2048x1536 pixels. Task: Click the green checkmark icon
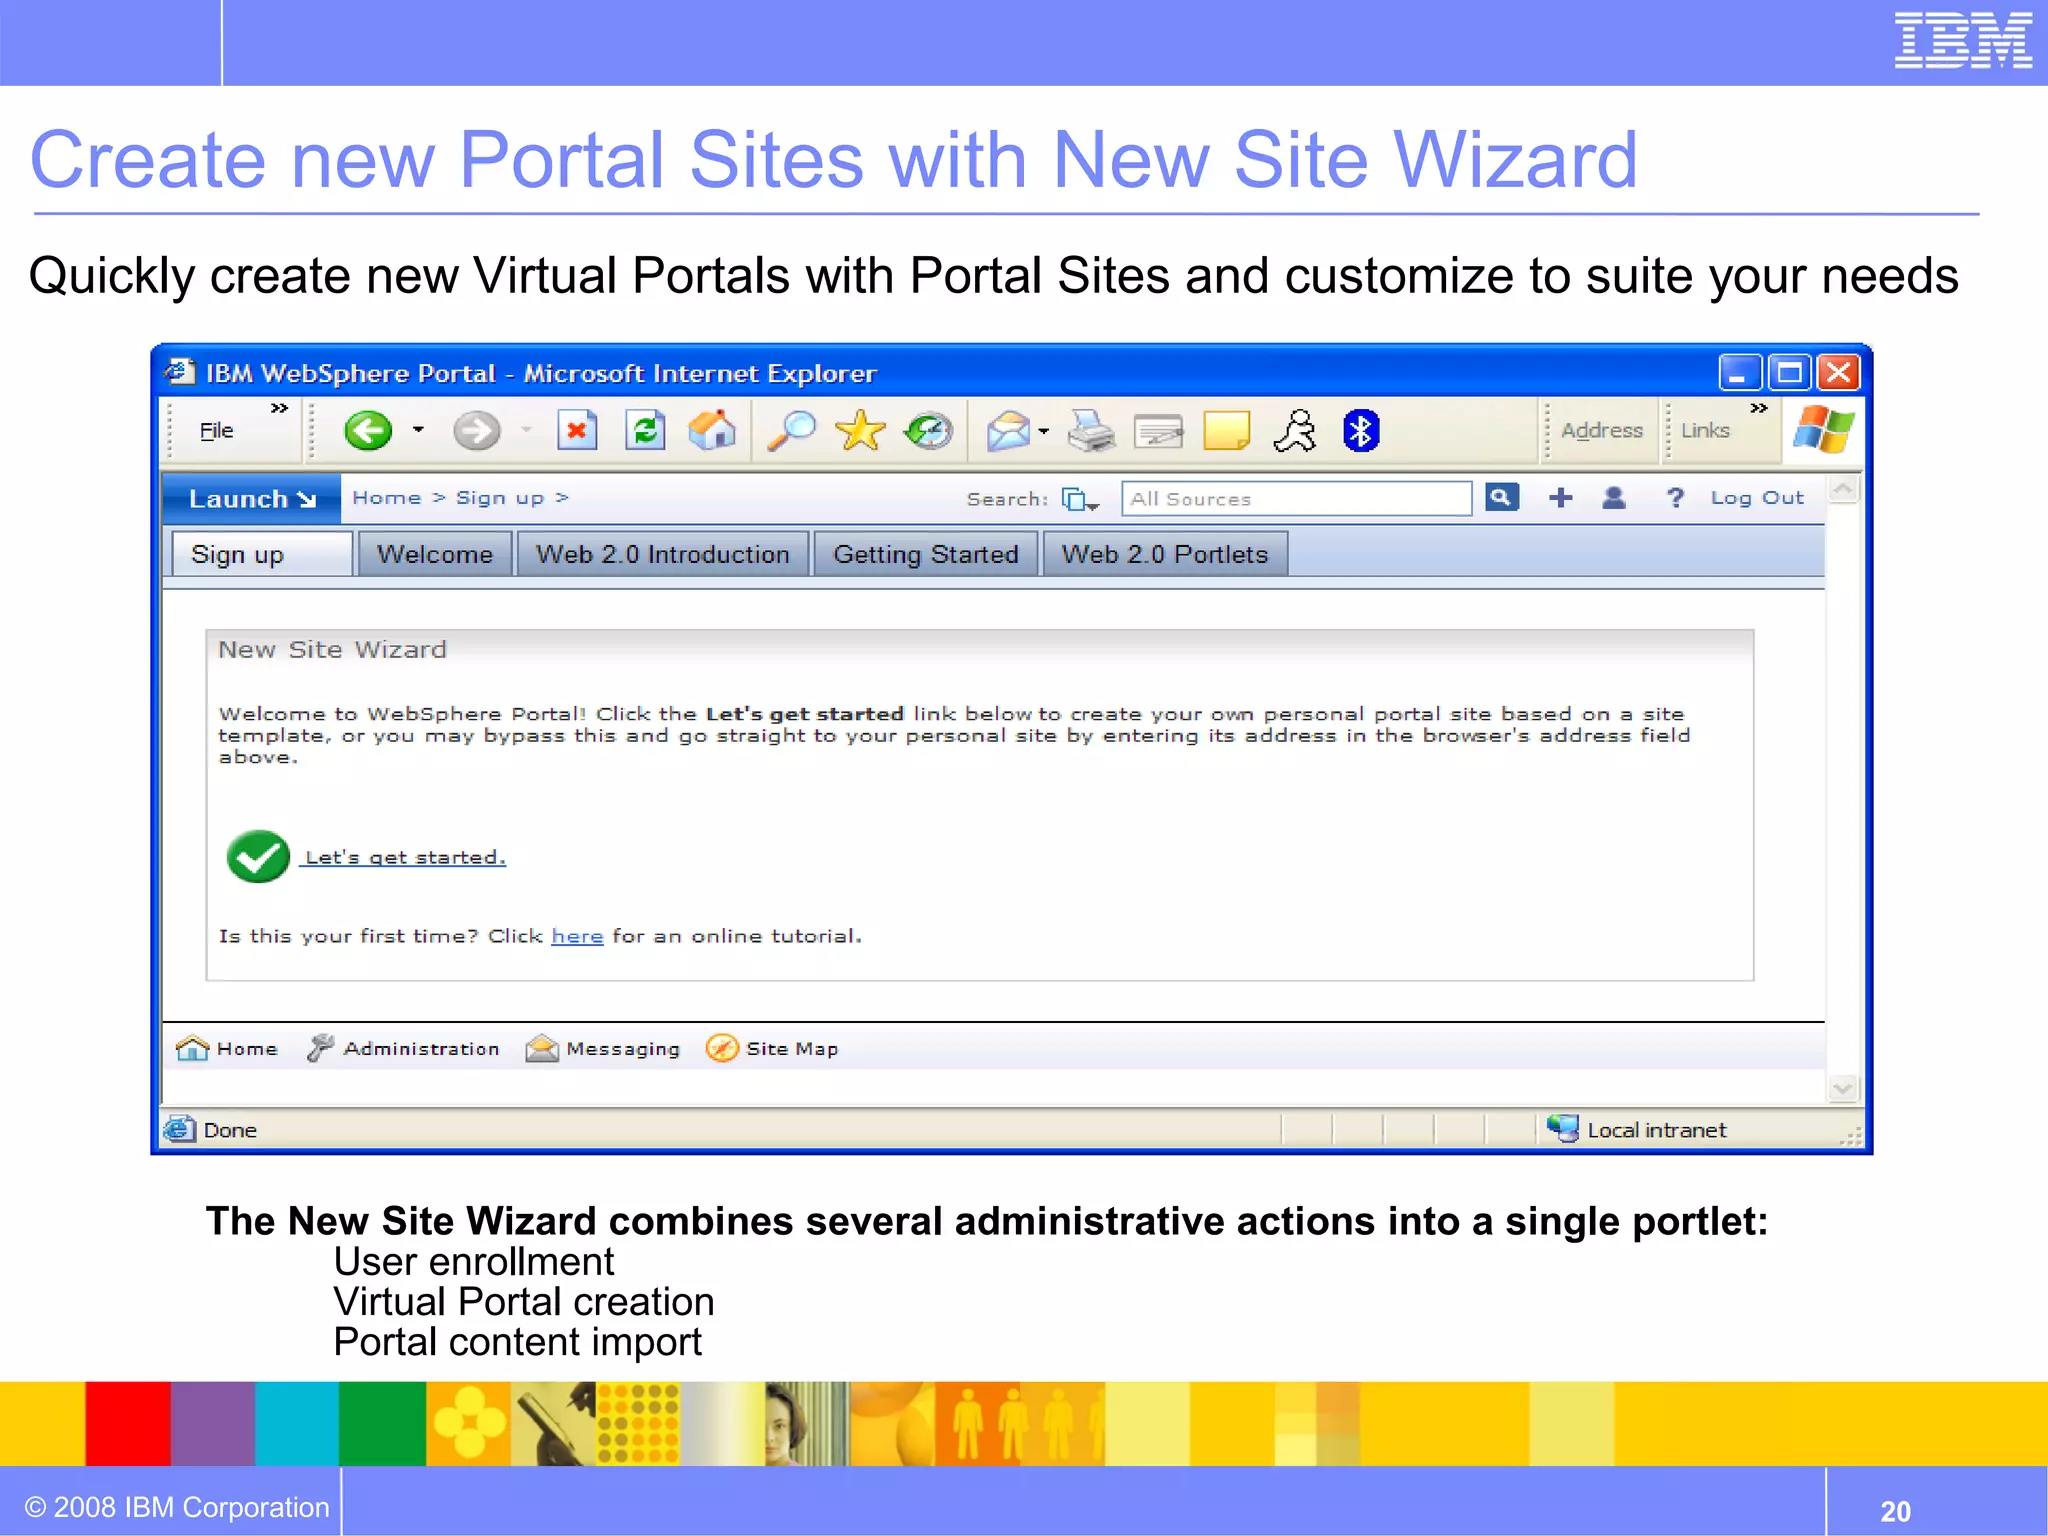point(258,857)
